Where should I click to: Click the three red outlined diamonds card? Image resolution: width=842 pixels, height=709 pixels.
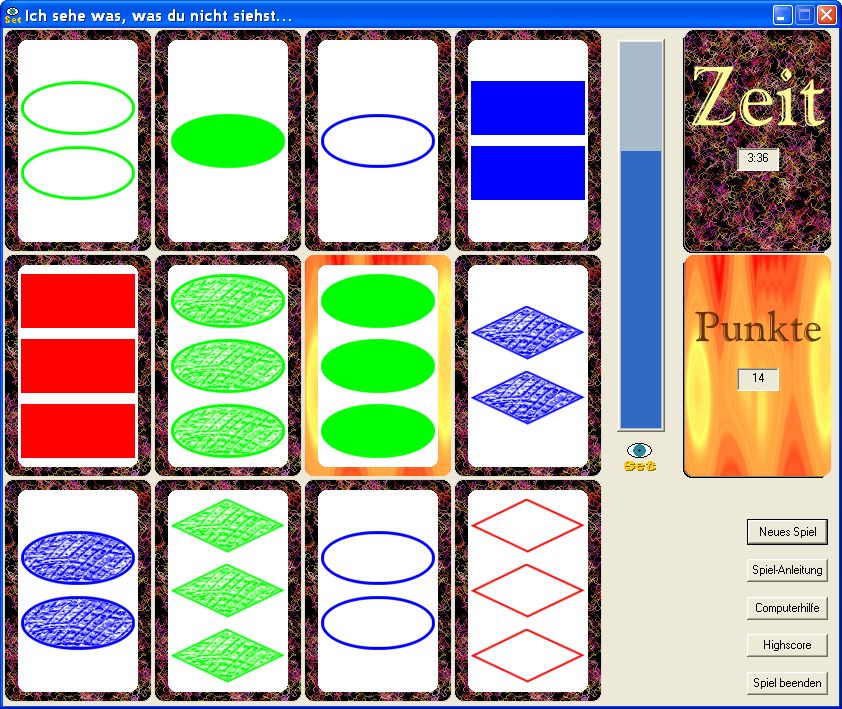tap(528, 590)
